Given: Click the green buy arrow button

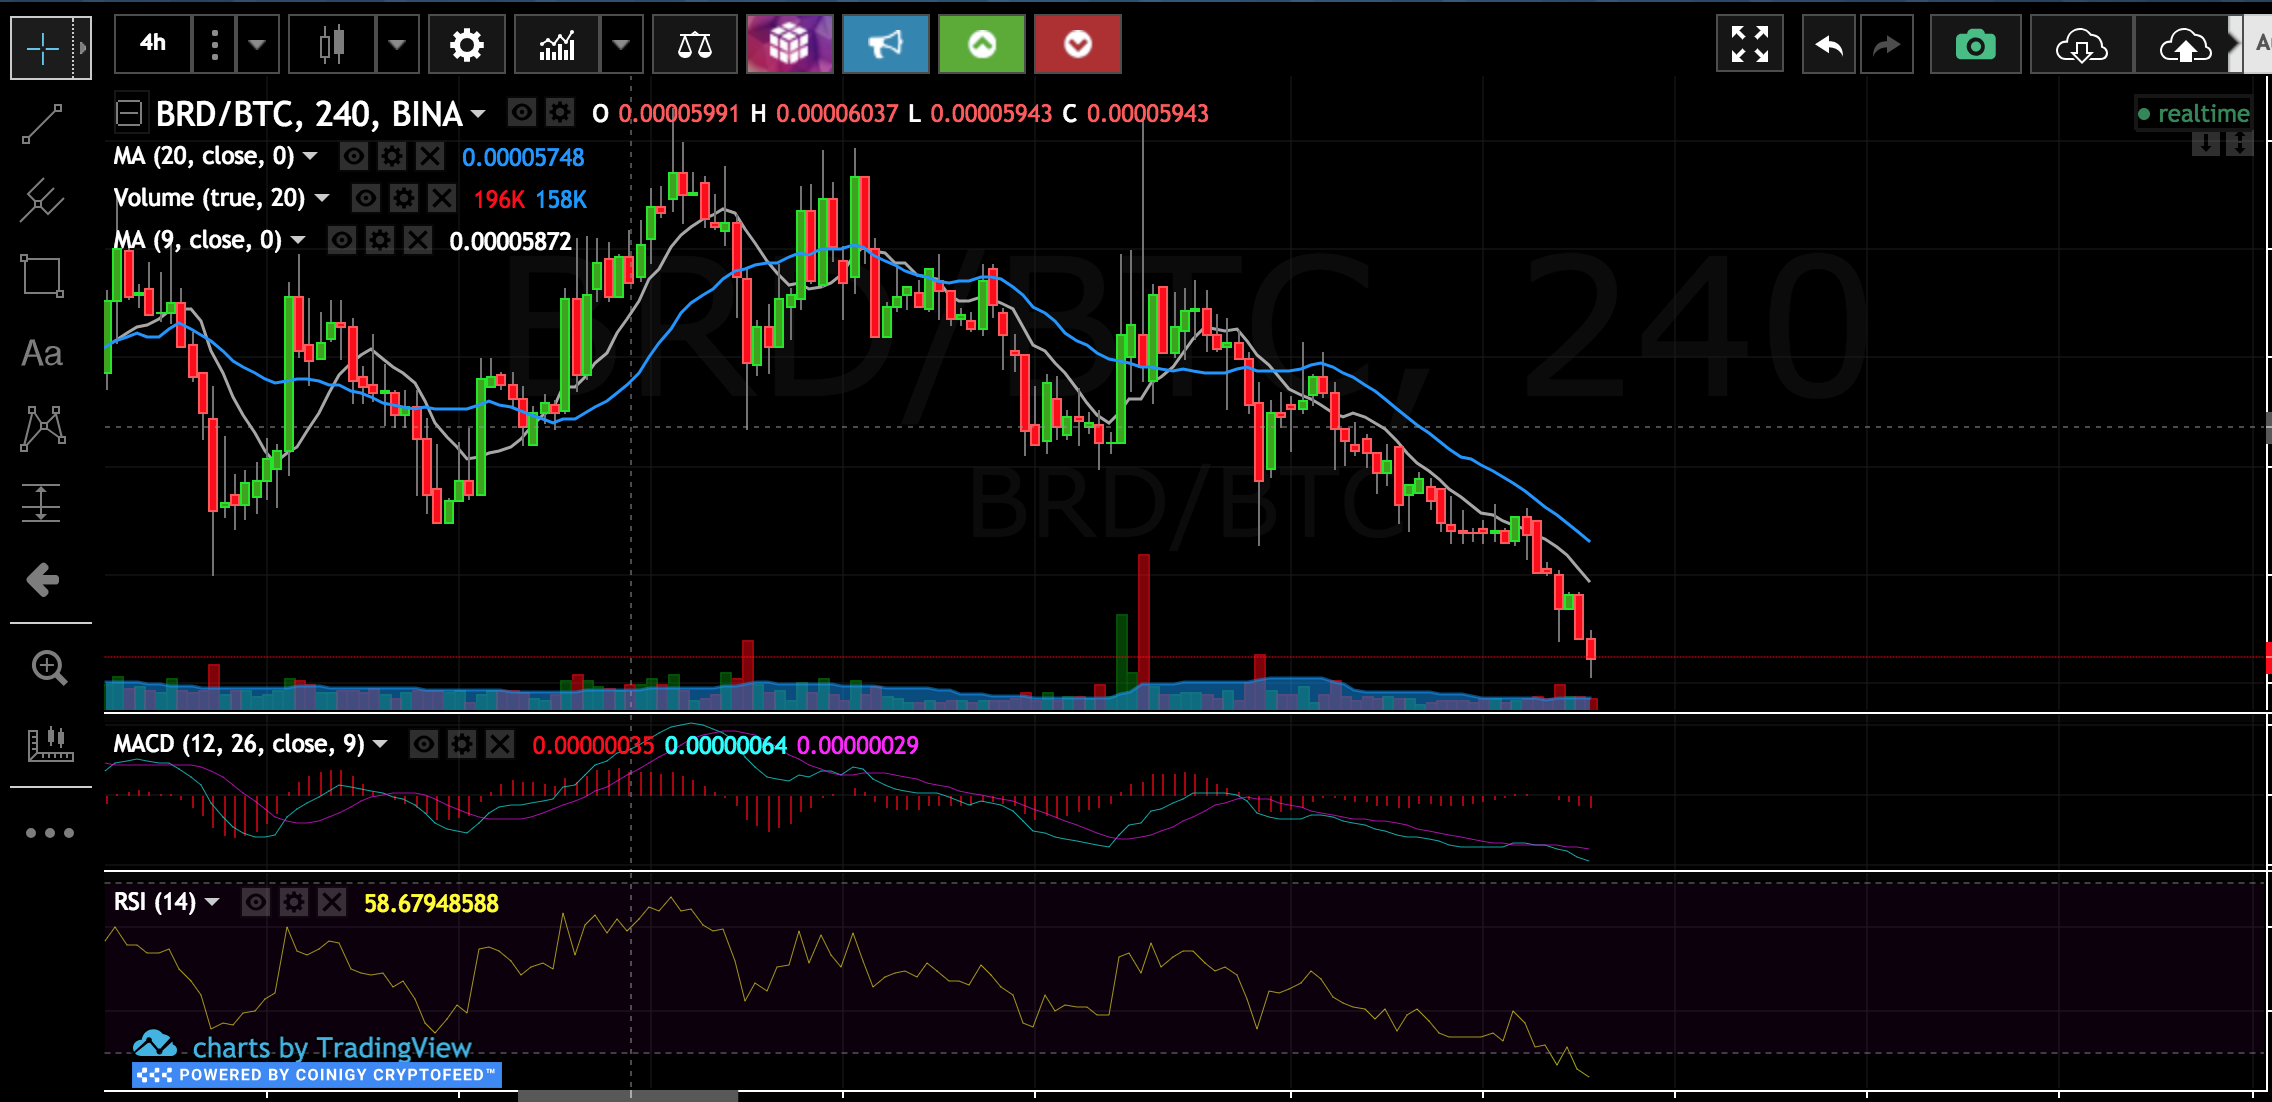Looking at the screenshot, I should point(982,45).
